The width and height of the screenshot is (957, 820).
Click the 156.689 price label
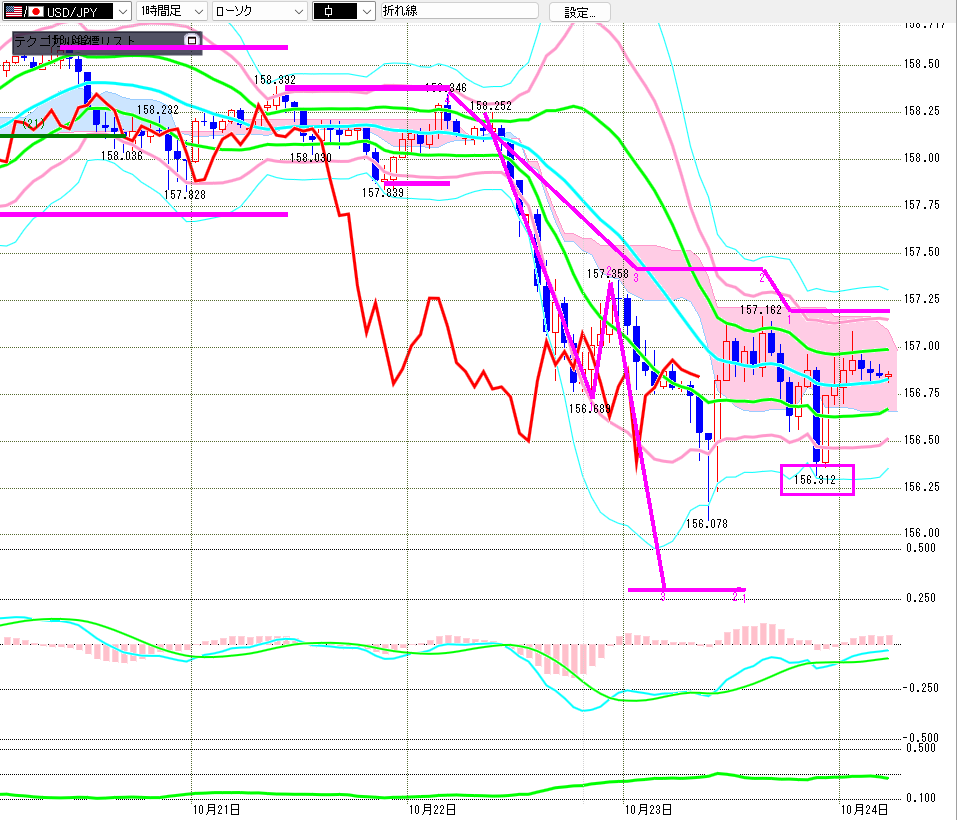click(590, 409)
